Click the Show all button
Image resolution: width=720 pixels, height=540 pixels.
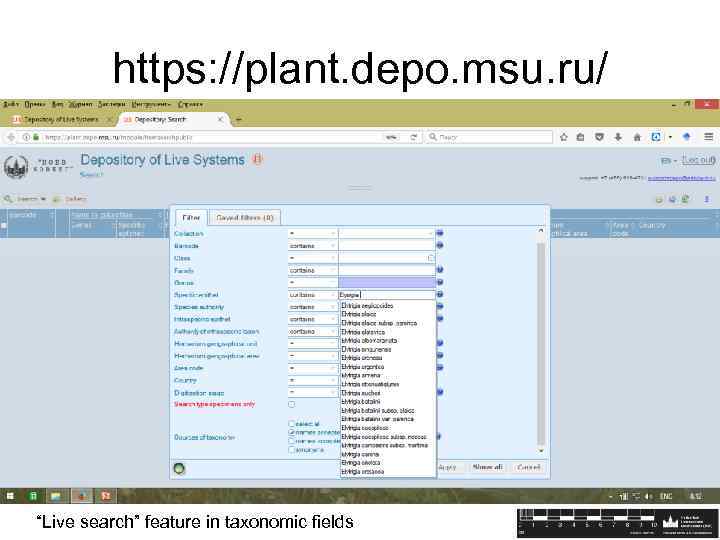(x=487, y=467)
